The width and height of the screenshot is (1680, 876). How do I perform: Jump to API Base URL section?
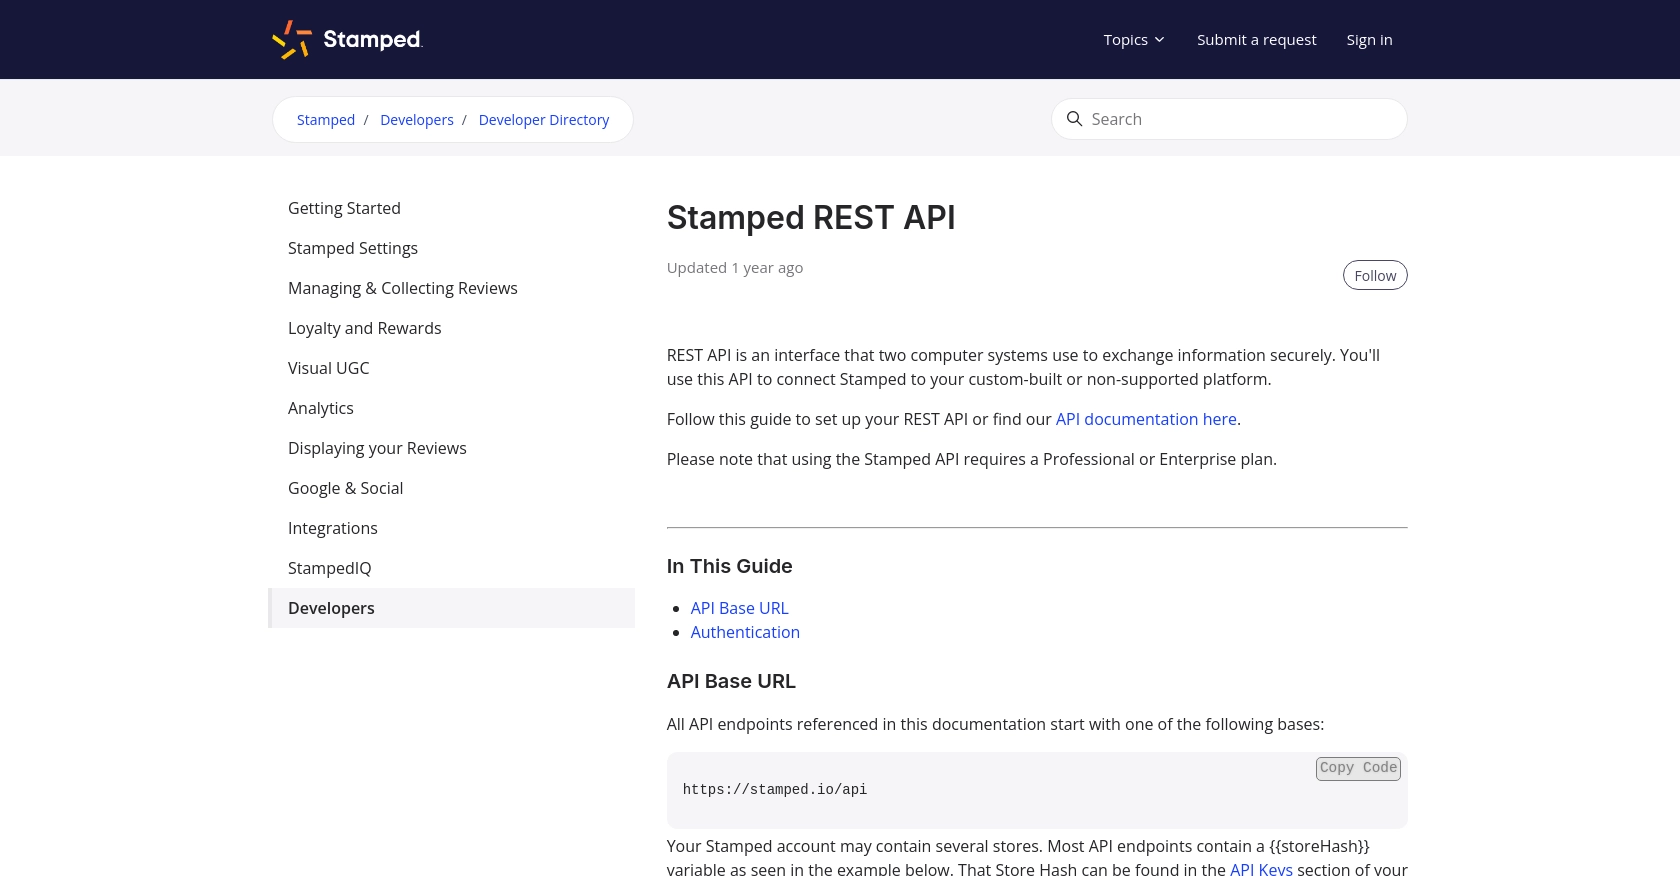click(x=739, y=608)
